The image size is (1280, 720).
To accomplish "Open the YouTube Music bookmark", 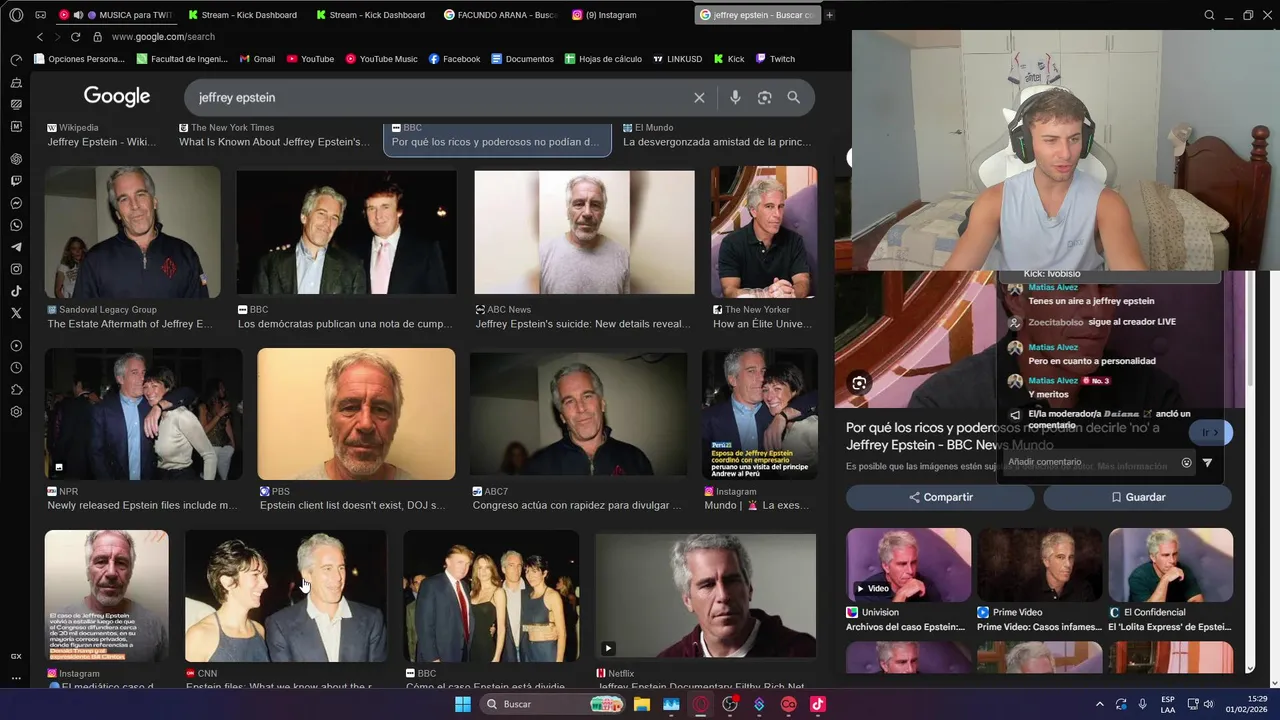I will point(382,59).
